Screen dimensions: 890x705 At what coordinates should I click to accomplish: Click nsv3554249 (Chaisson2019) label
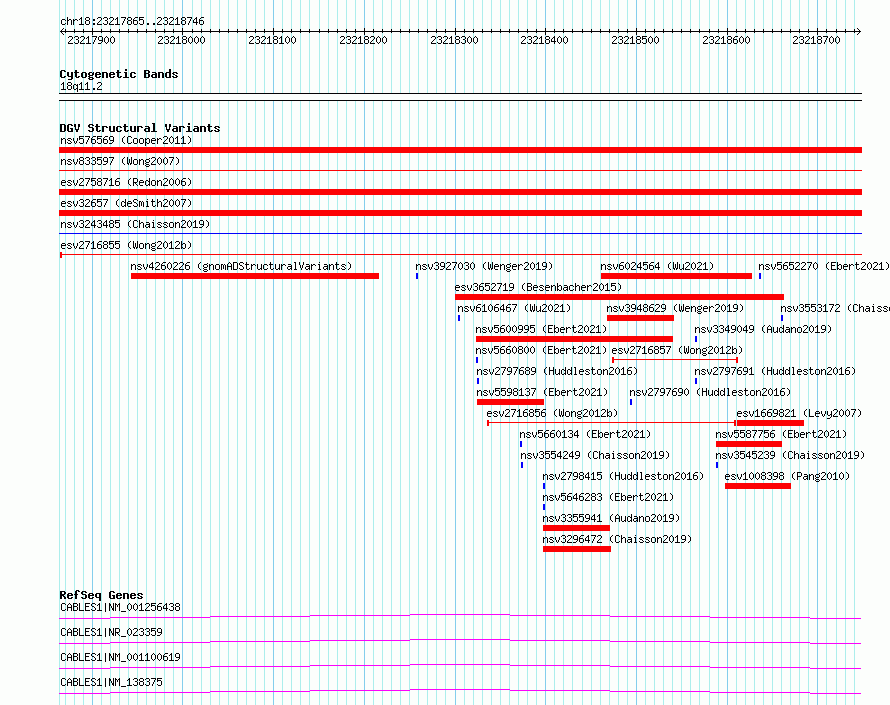[x=595, y=455]
